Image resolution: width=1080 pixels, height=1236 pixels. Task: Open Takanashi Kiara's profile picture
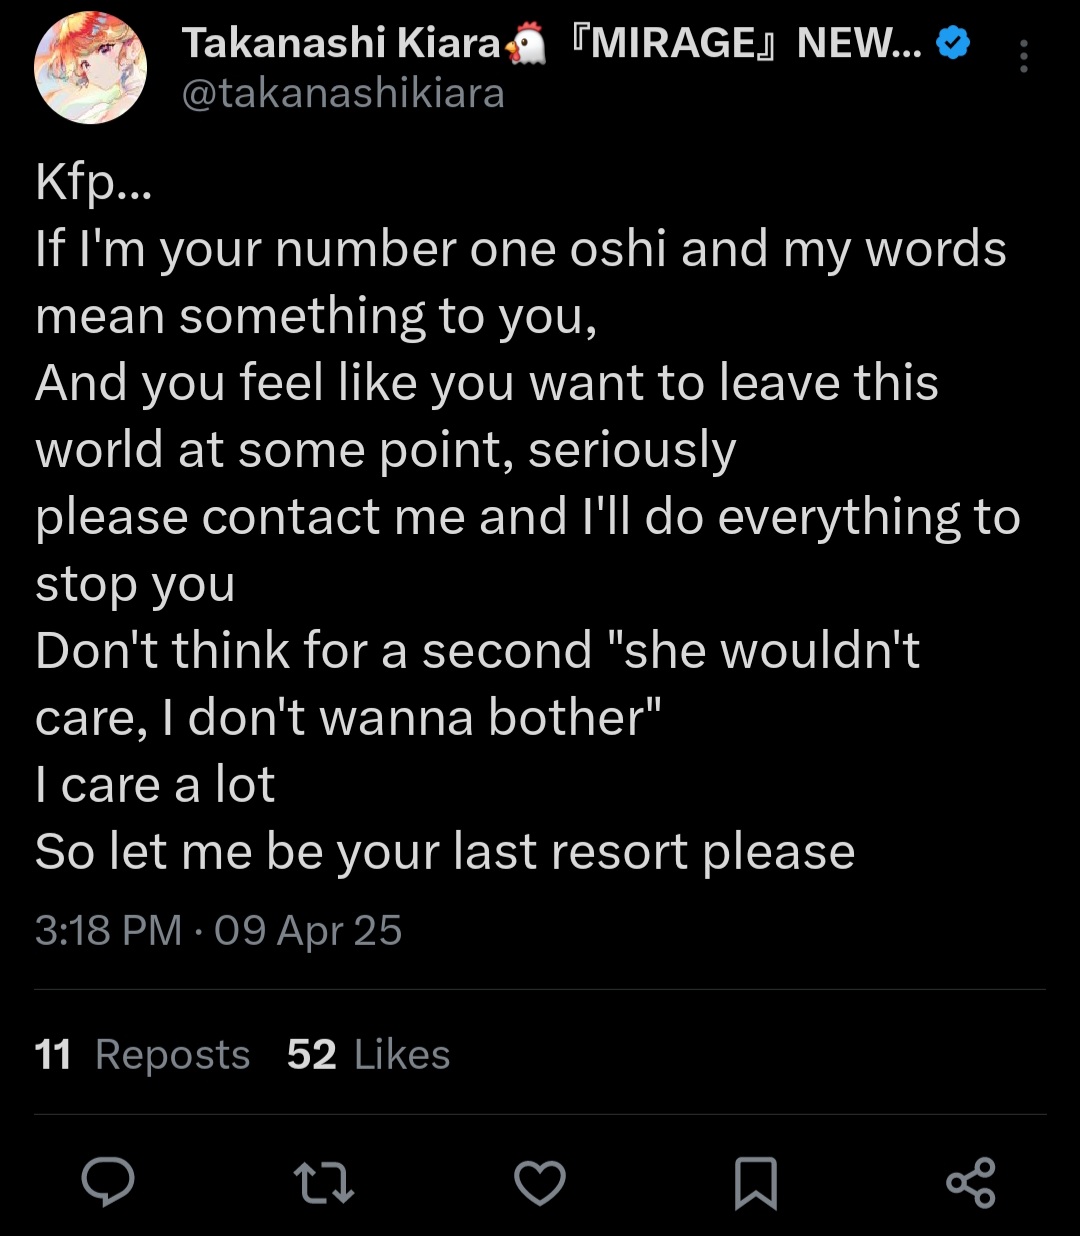click(x=91, y=68)
